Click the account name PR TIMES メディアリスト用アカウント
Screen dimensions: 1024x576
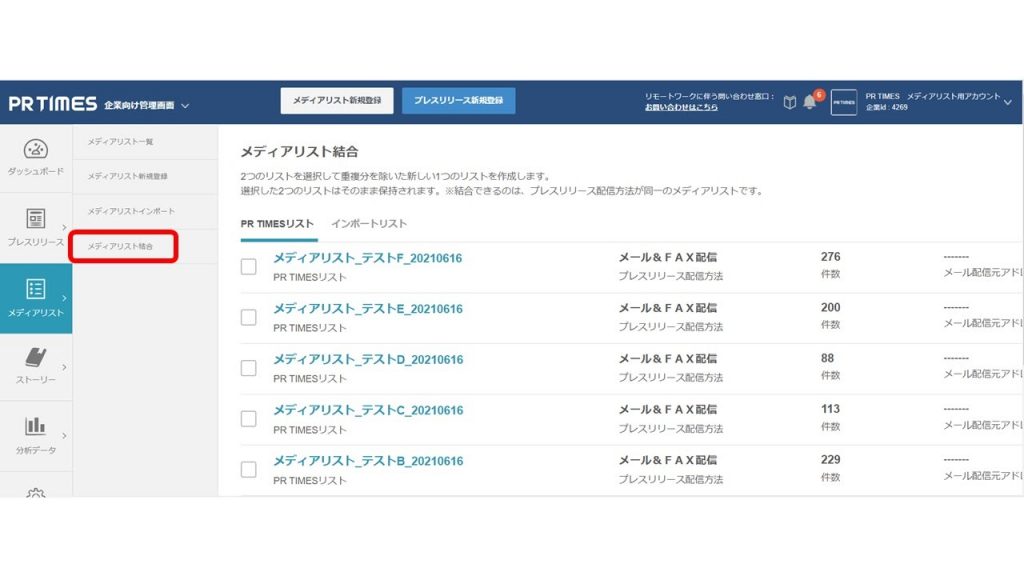pos(933,97)
